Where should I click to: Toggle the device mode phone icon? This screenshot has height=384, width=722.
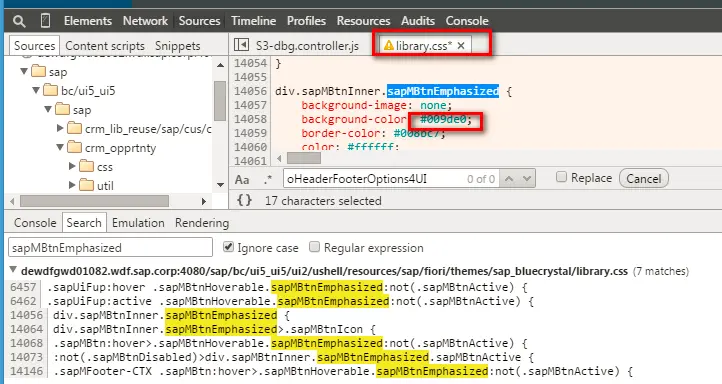[x=45, y=21]
